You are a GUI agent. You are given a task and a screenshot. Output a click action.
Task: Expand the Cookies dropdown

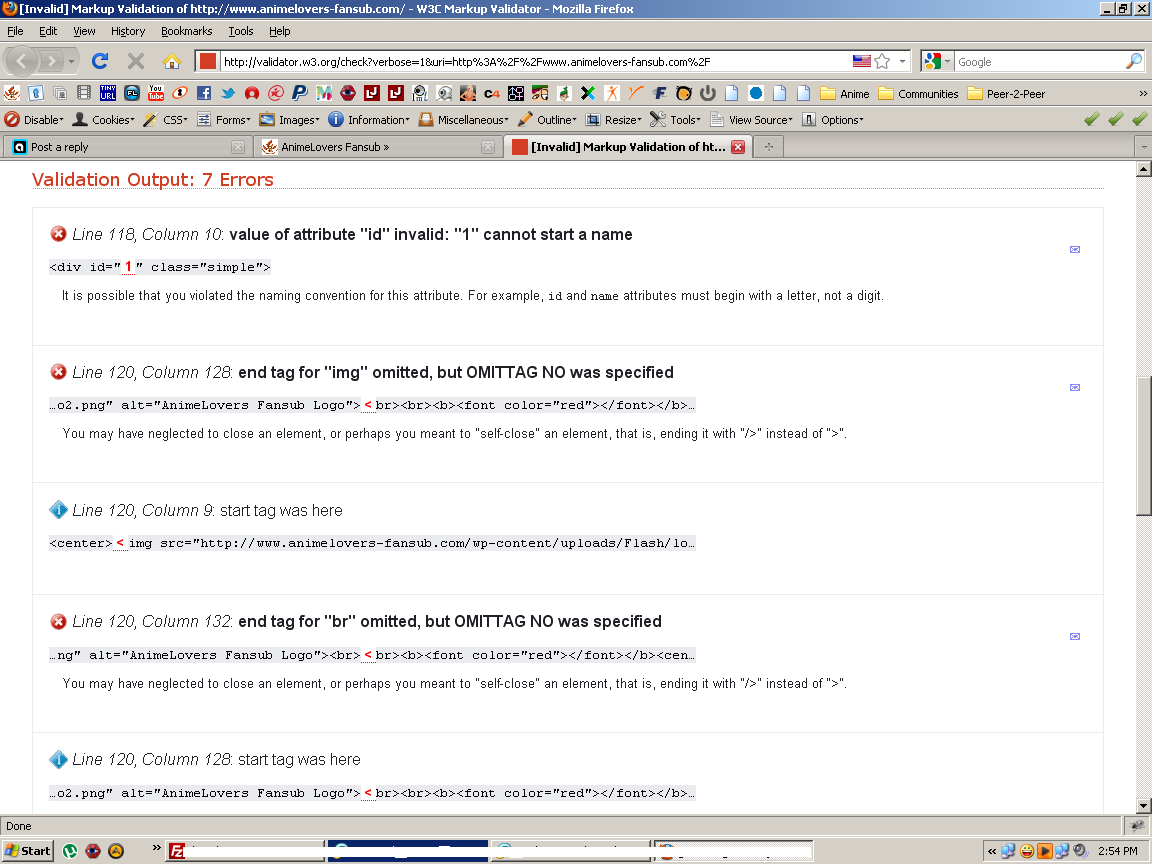click(x=104, y=120)
